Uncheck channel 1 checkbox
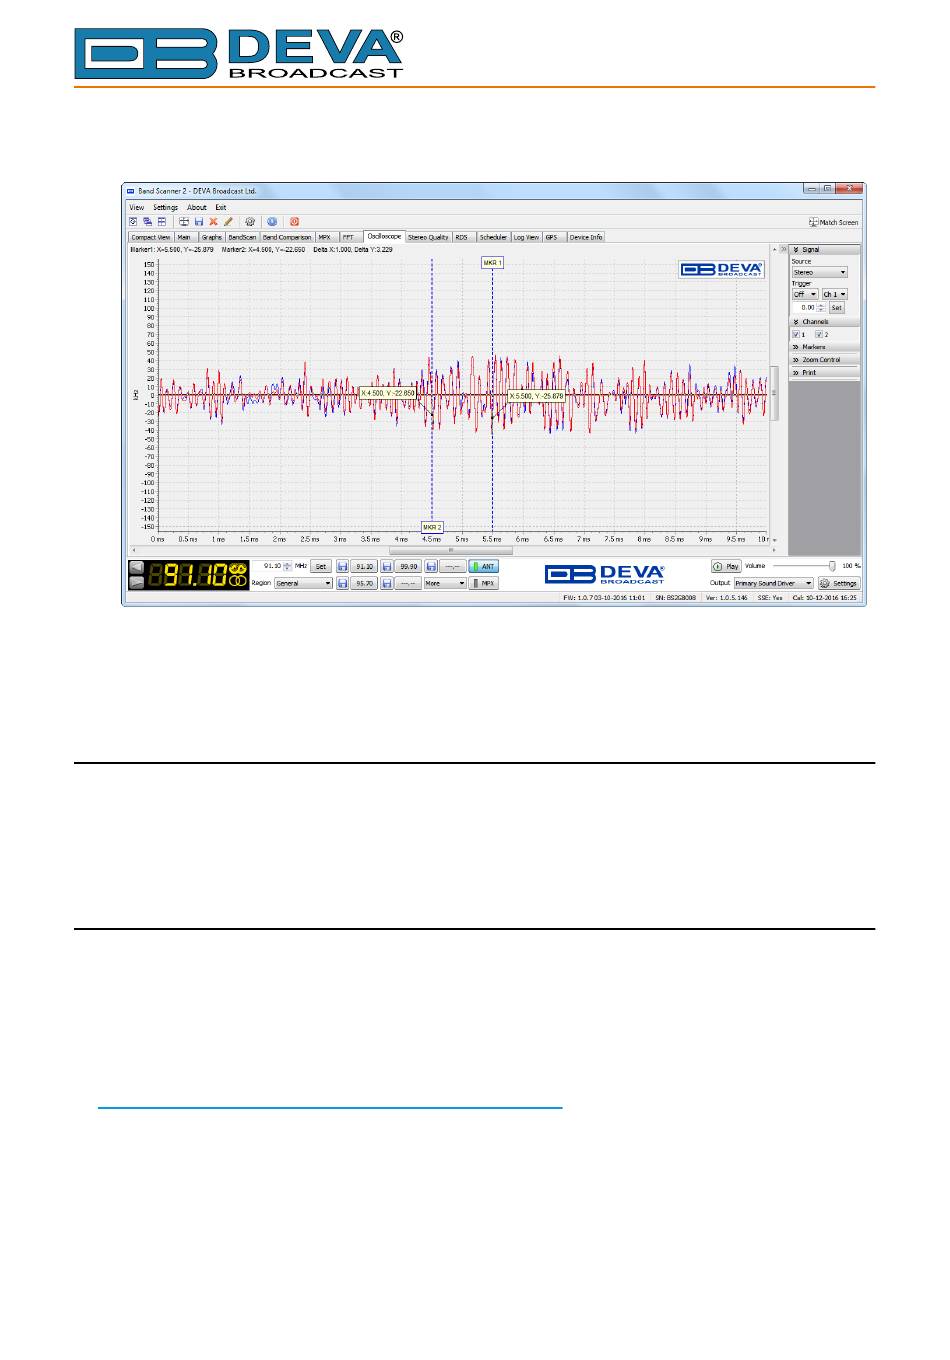This screenshot has width=950, height=1360. 796,334
